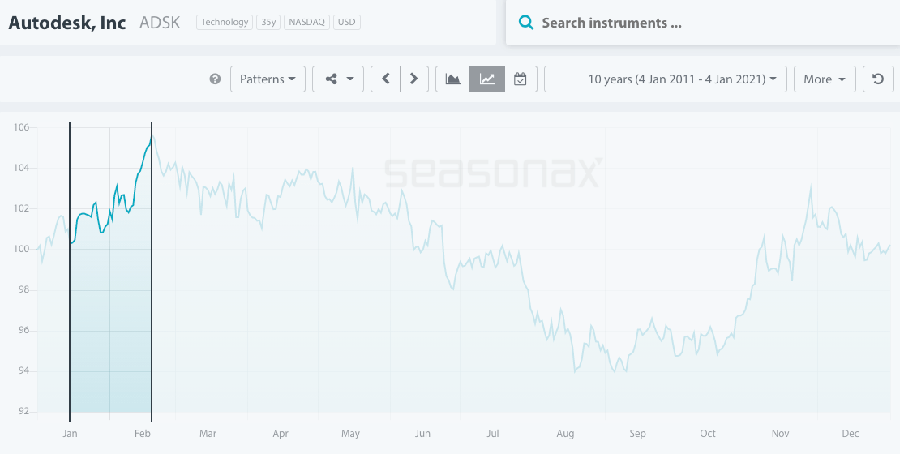Click the 35y tag
900x454 pixels.
pyautogui.click(x=268, y=21)
